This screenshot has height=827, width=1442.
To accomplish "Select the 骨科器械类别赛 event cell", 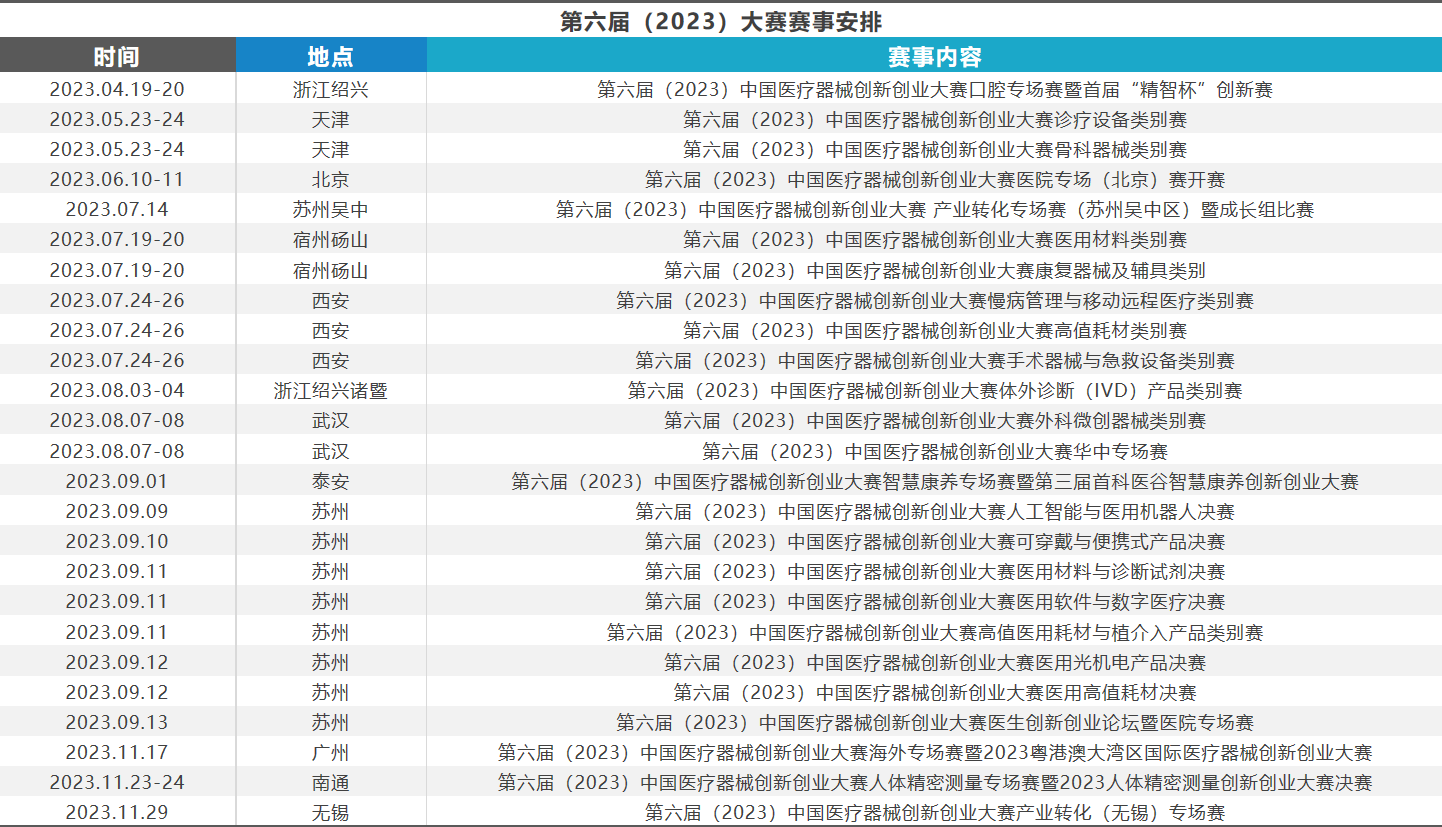I will (x=934, y=149).
